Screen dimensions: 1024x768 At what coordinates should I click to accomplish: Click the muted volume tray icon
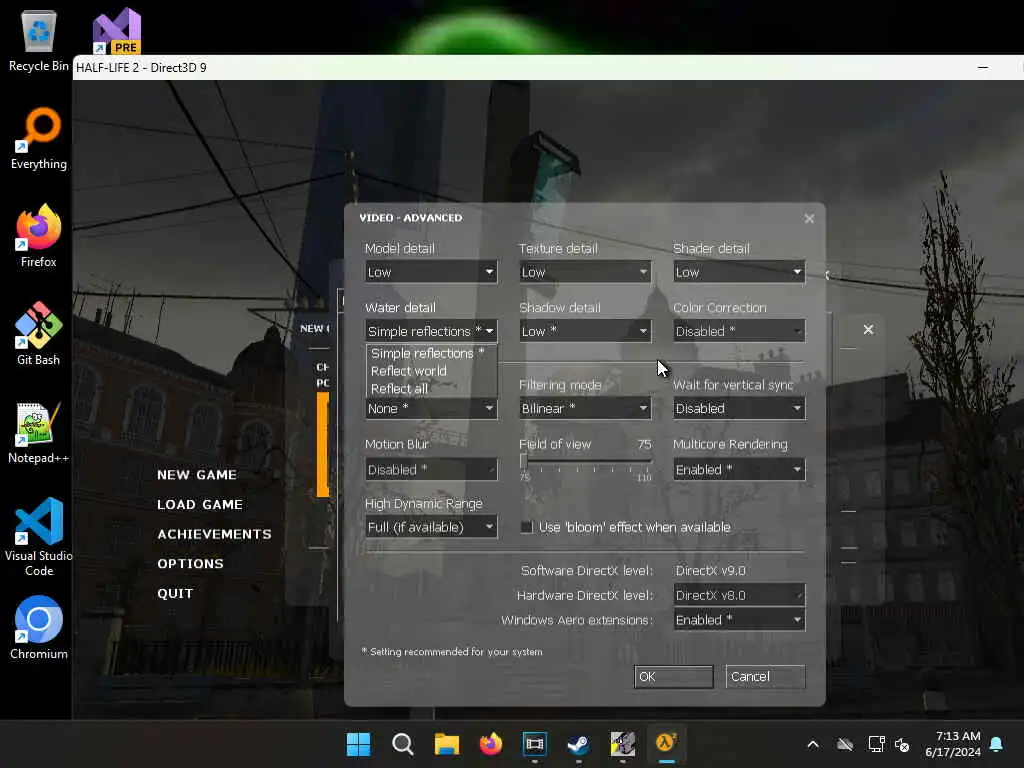(x=903, y=744)
